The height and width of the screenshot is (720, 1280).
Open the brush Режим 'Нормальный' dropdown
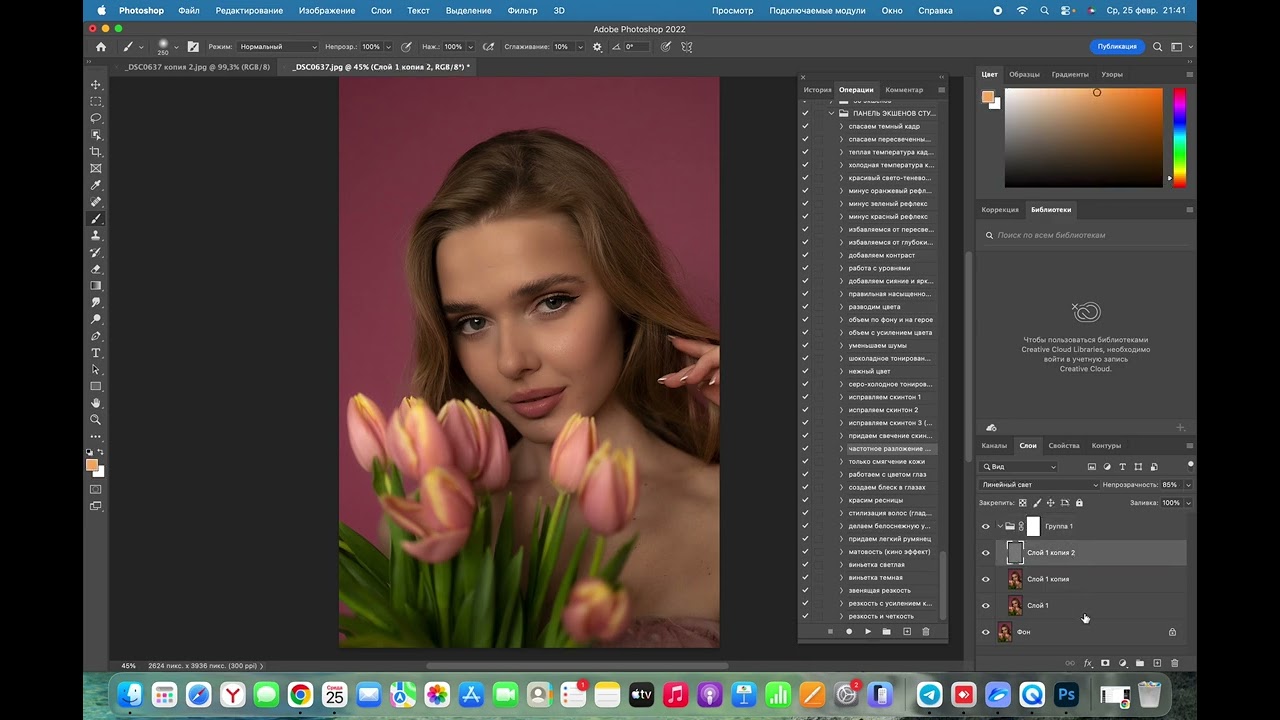(278, 47)
